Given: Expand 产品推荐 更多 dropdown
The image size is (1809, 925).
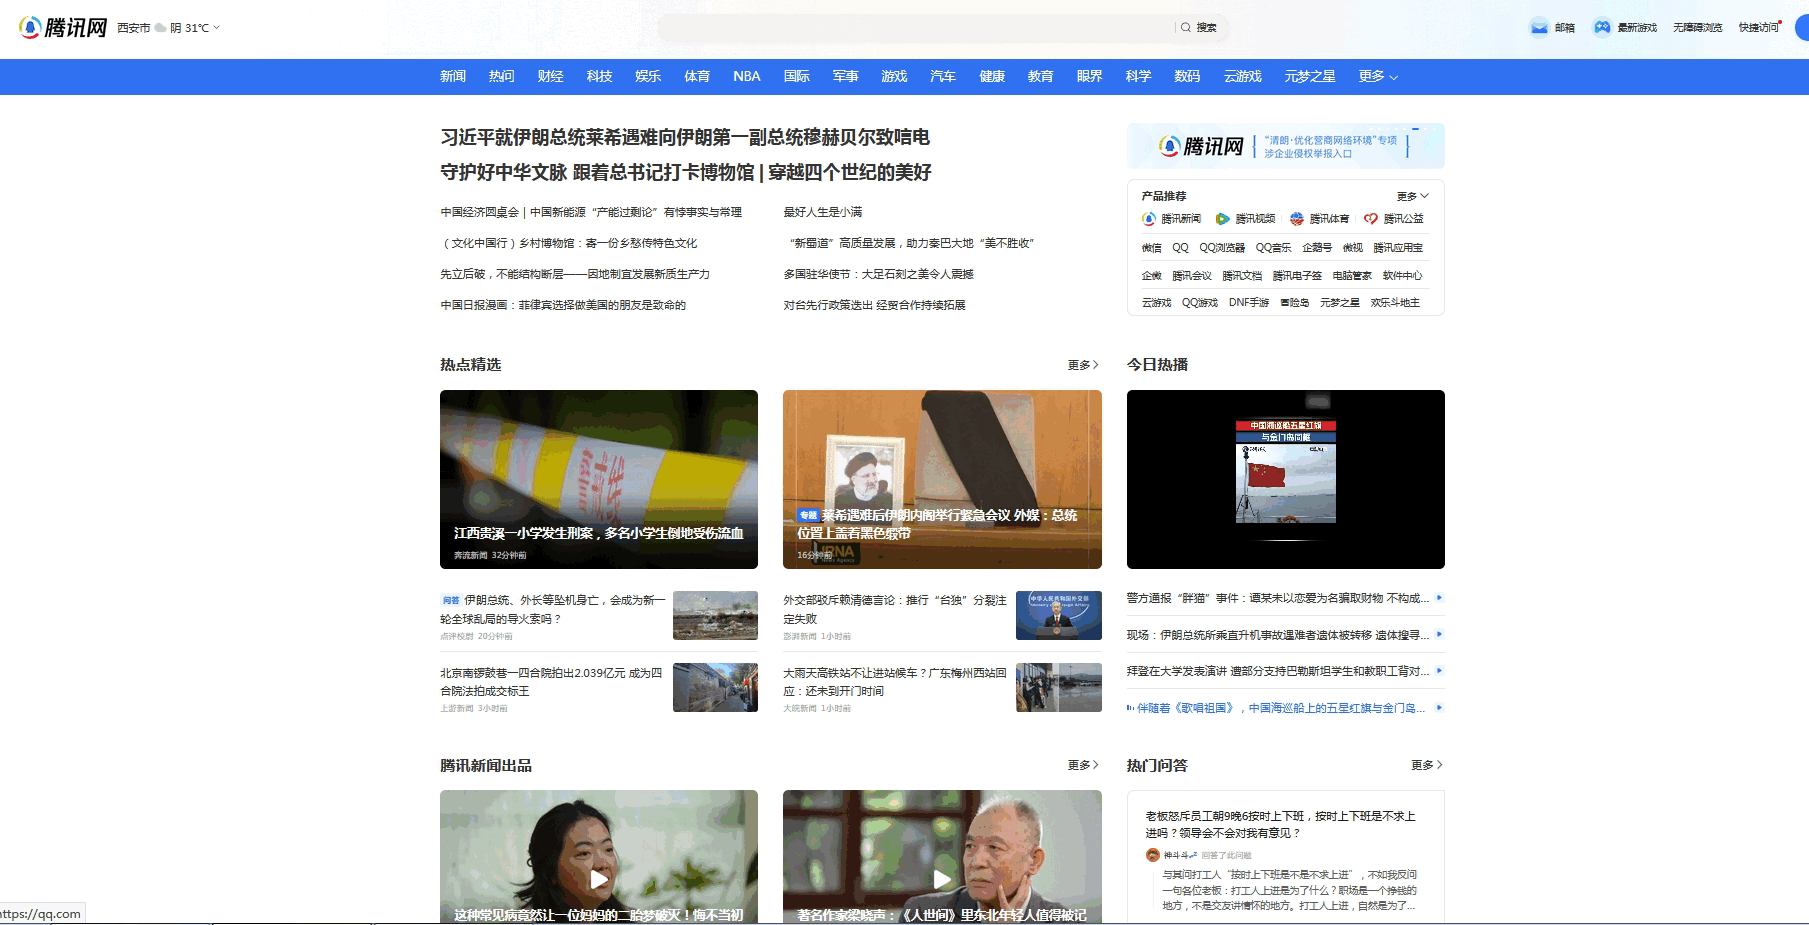Looking at the screenshot, I should pyautogui.click(x=1413, y=196).
